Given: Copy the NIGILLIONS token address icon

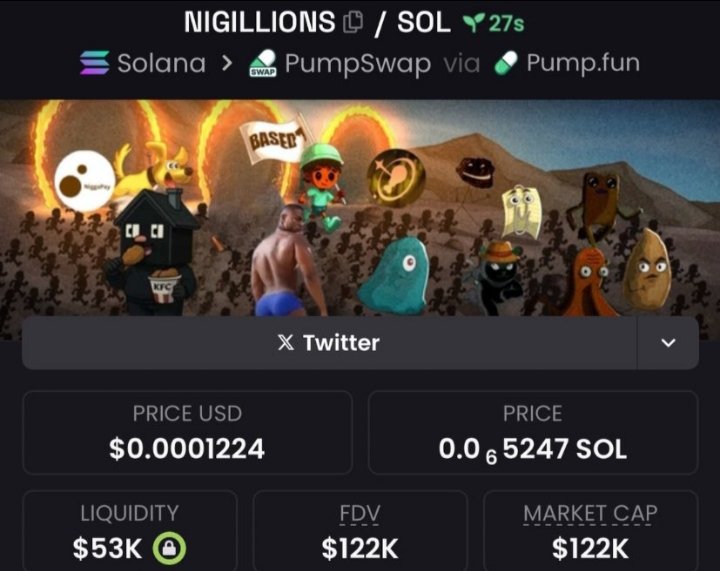Looking at the screenshot, I should [353, 22].
